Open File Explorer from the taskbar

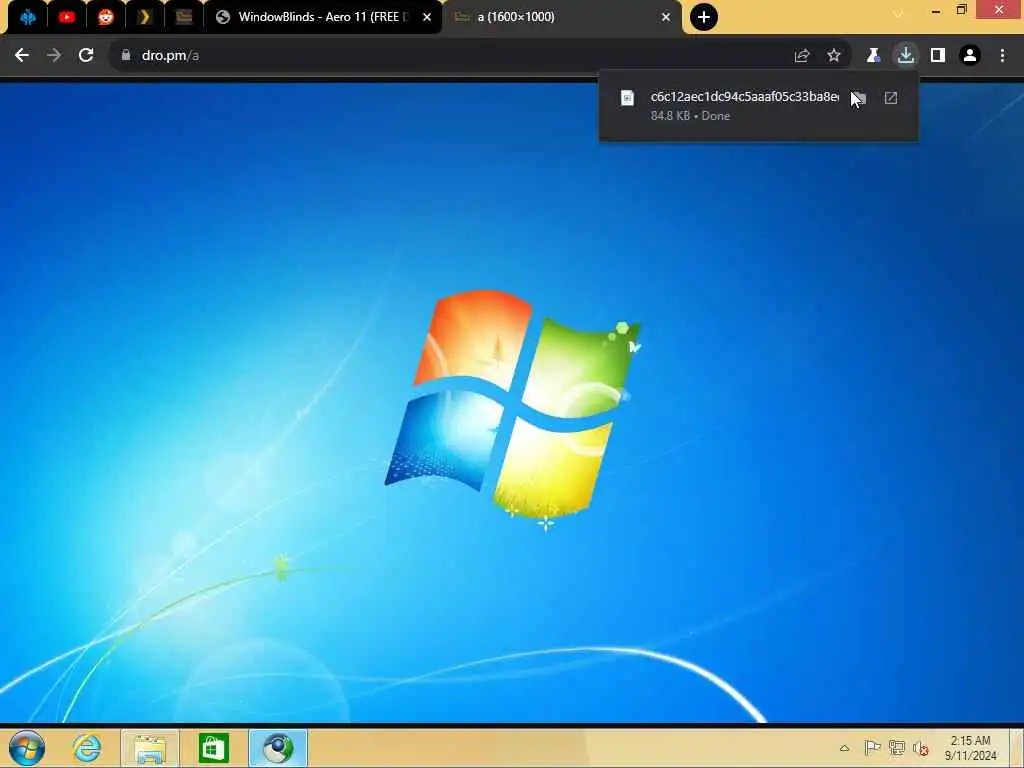click(150, 748)
